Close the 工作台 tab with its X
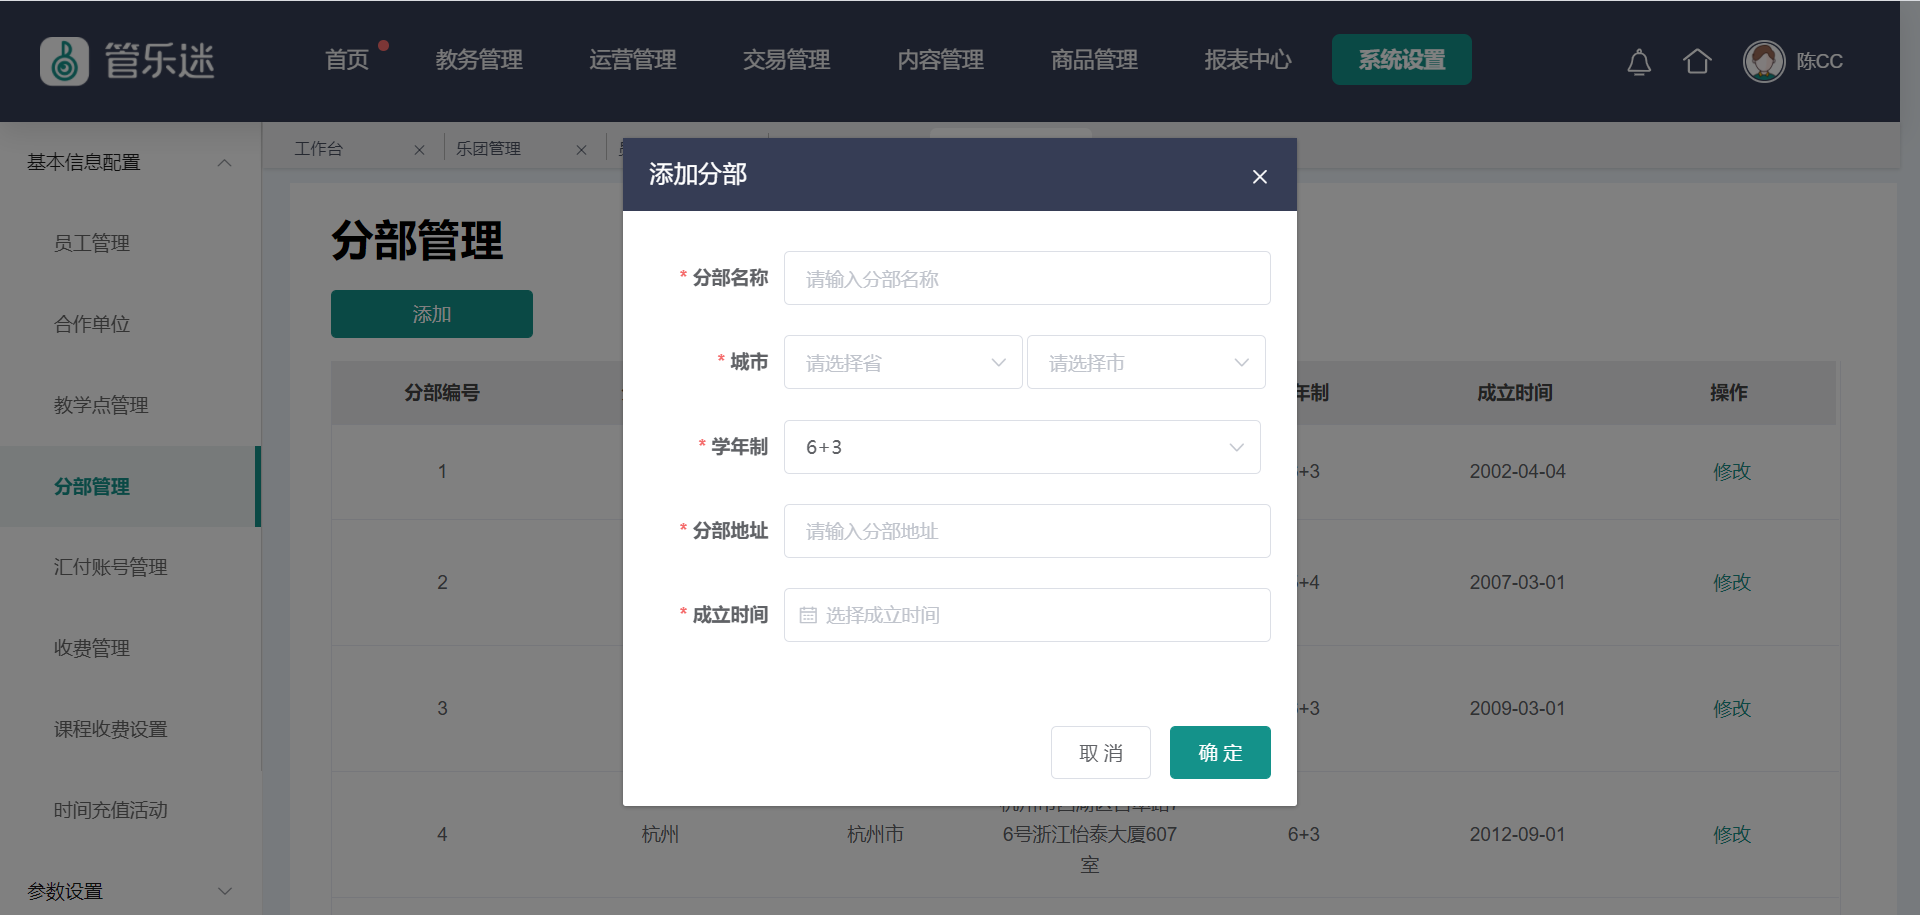 (x=419, y=150)
